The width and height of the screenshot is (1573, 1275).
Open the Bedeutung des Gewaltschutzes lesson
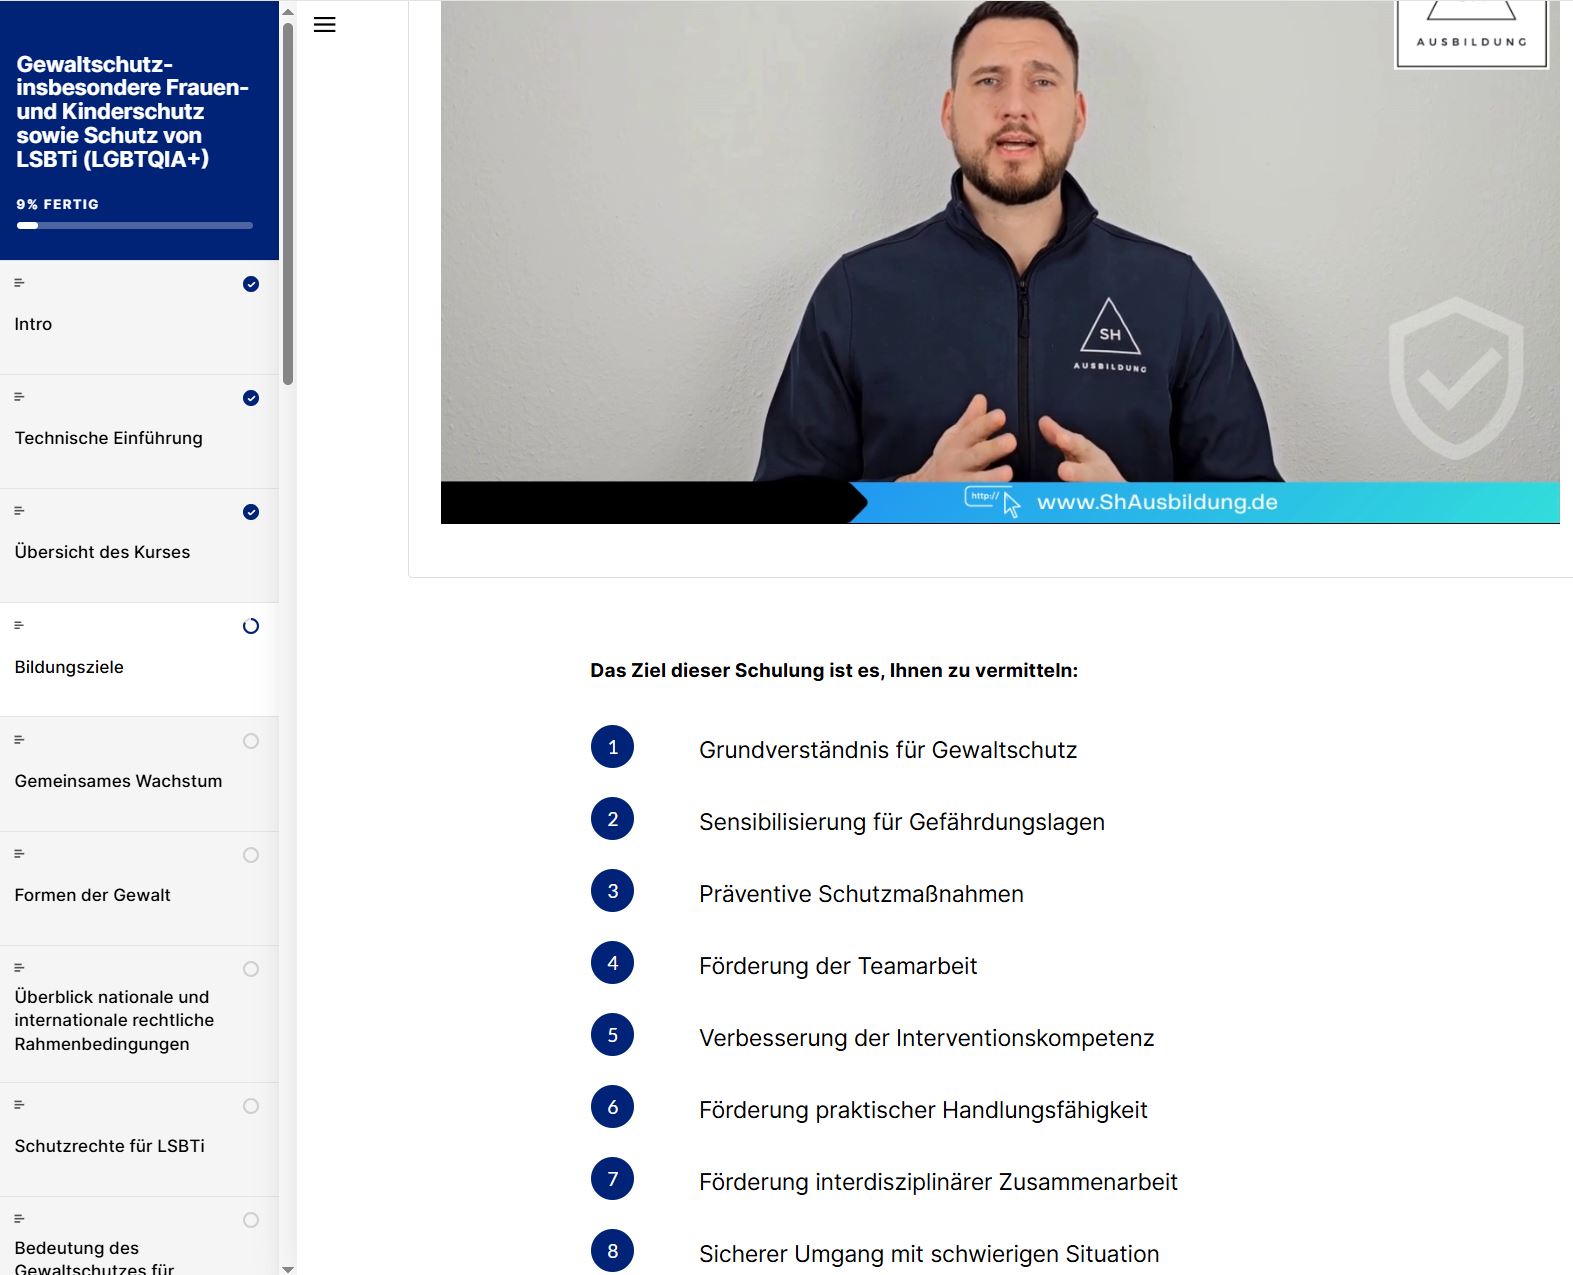coord(139,1236)
